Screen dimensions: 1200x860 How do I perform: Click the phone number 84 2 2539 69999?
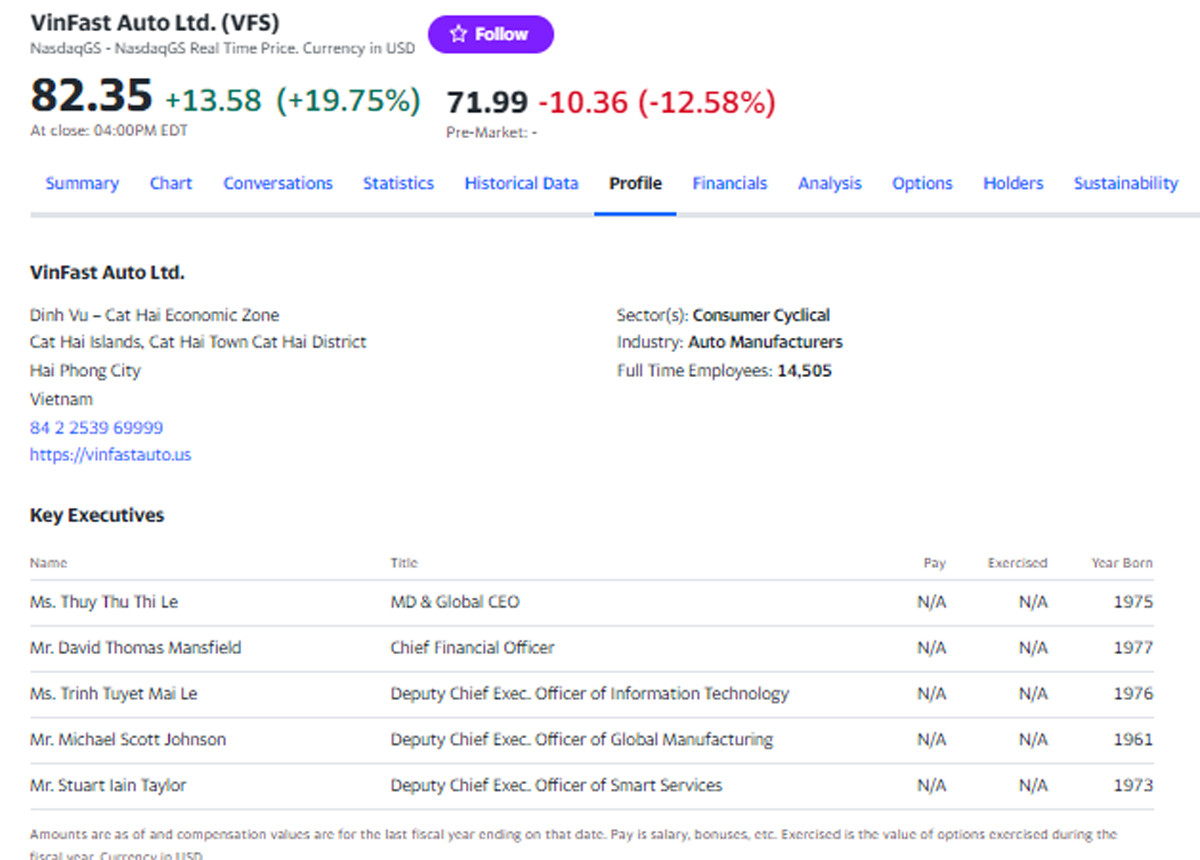tap(96, 427)
